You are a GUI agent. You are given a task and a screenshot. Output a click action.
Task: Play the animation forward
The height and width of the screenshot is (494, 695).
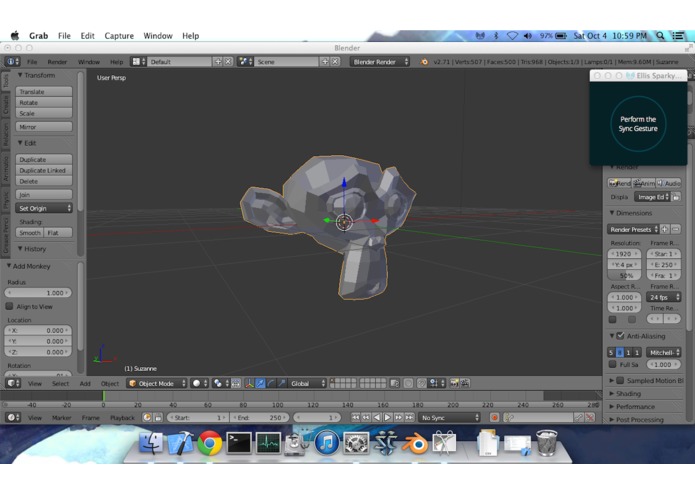388,417
